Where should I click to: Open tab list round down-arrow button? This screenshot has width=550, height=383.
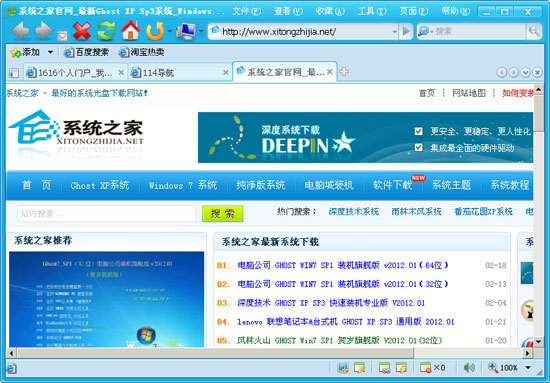click(525, 72)
